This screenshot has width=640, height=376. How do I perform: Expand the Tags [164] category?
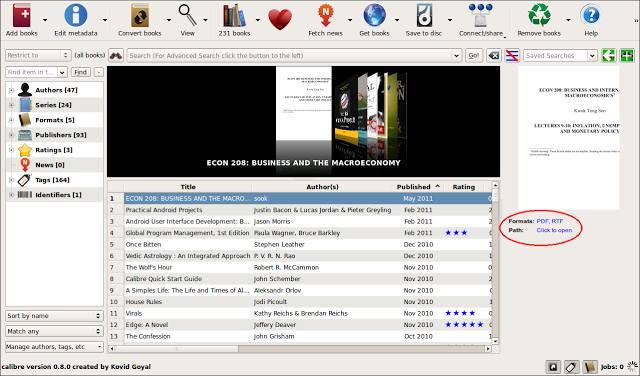(11, 180)
